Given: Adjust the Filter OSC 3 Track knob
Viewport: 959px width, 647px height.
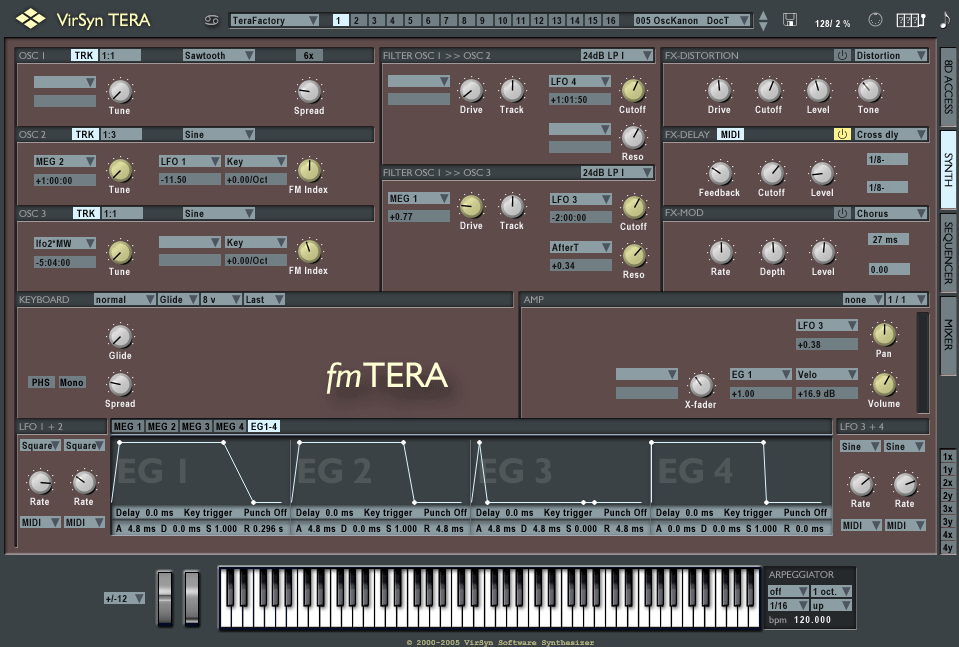Looking at the screenshot, I should (512, 207).
